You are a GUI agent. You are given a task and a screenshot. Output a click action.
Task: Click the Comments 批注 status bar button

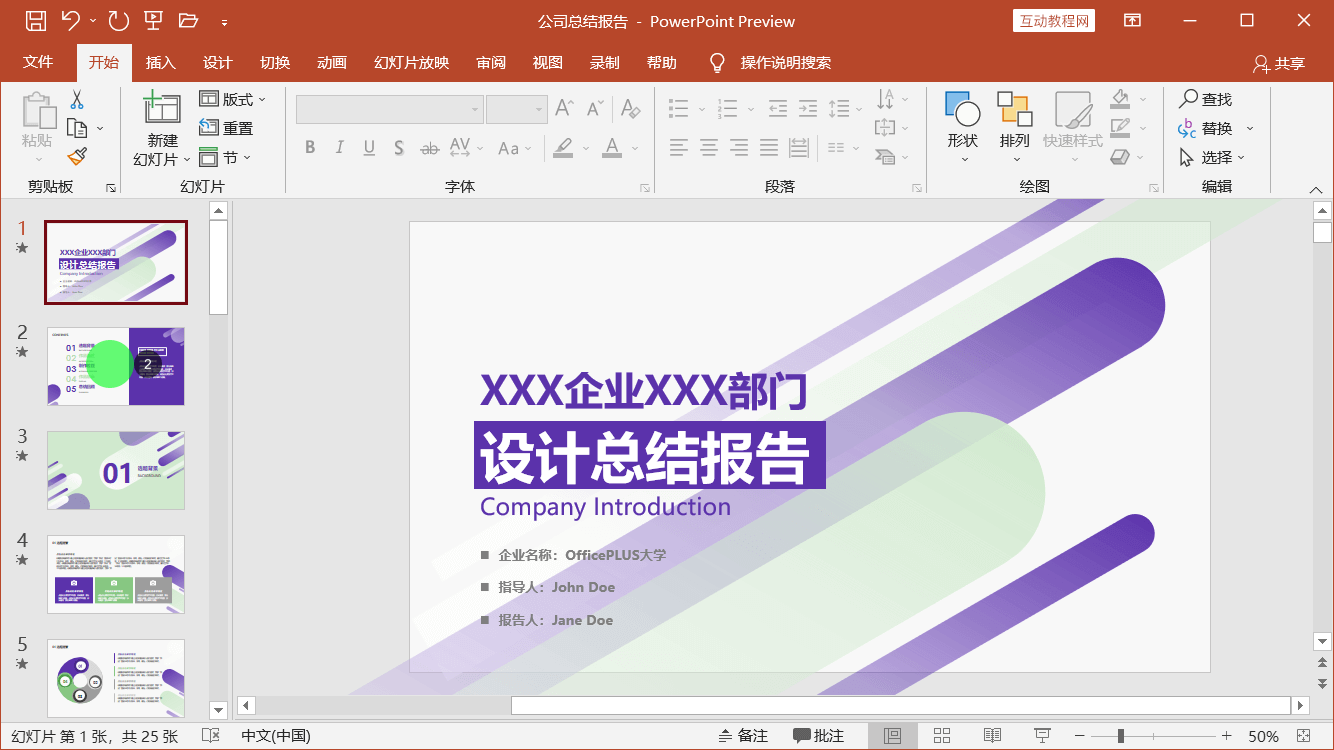819,736
